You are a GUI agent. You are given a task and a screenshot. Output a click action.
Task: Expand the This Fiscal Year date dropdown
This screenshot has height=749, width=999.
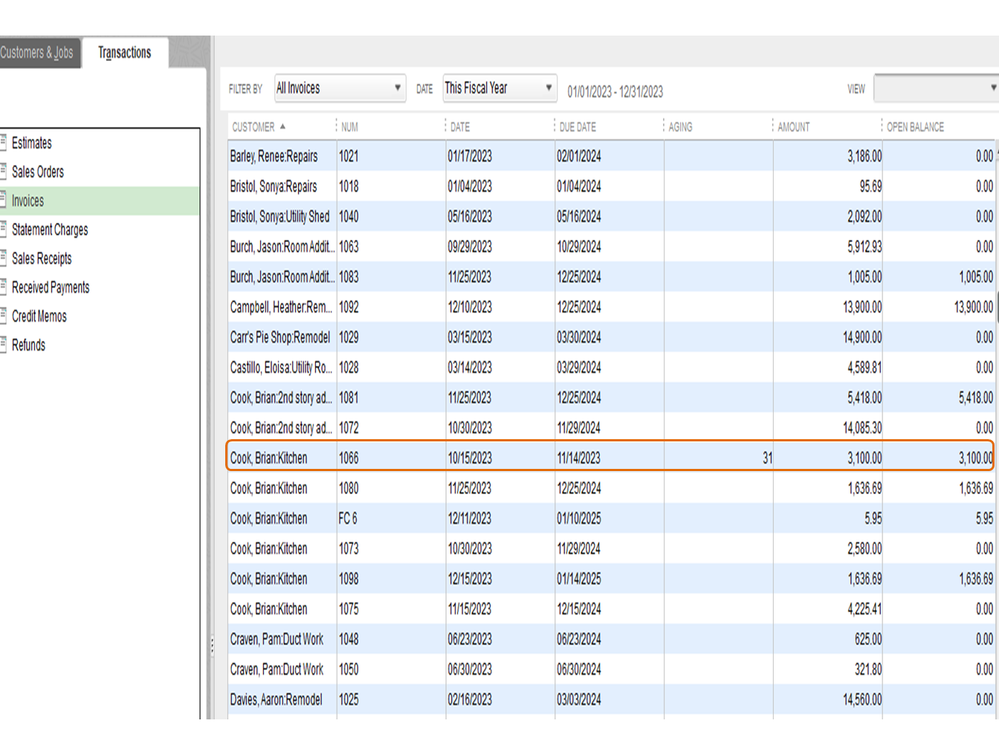click(499, 88)
